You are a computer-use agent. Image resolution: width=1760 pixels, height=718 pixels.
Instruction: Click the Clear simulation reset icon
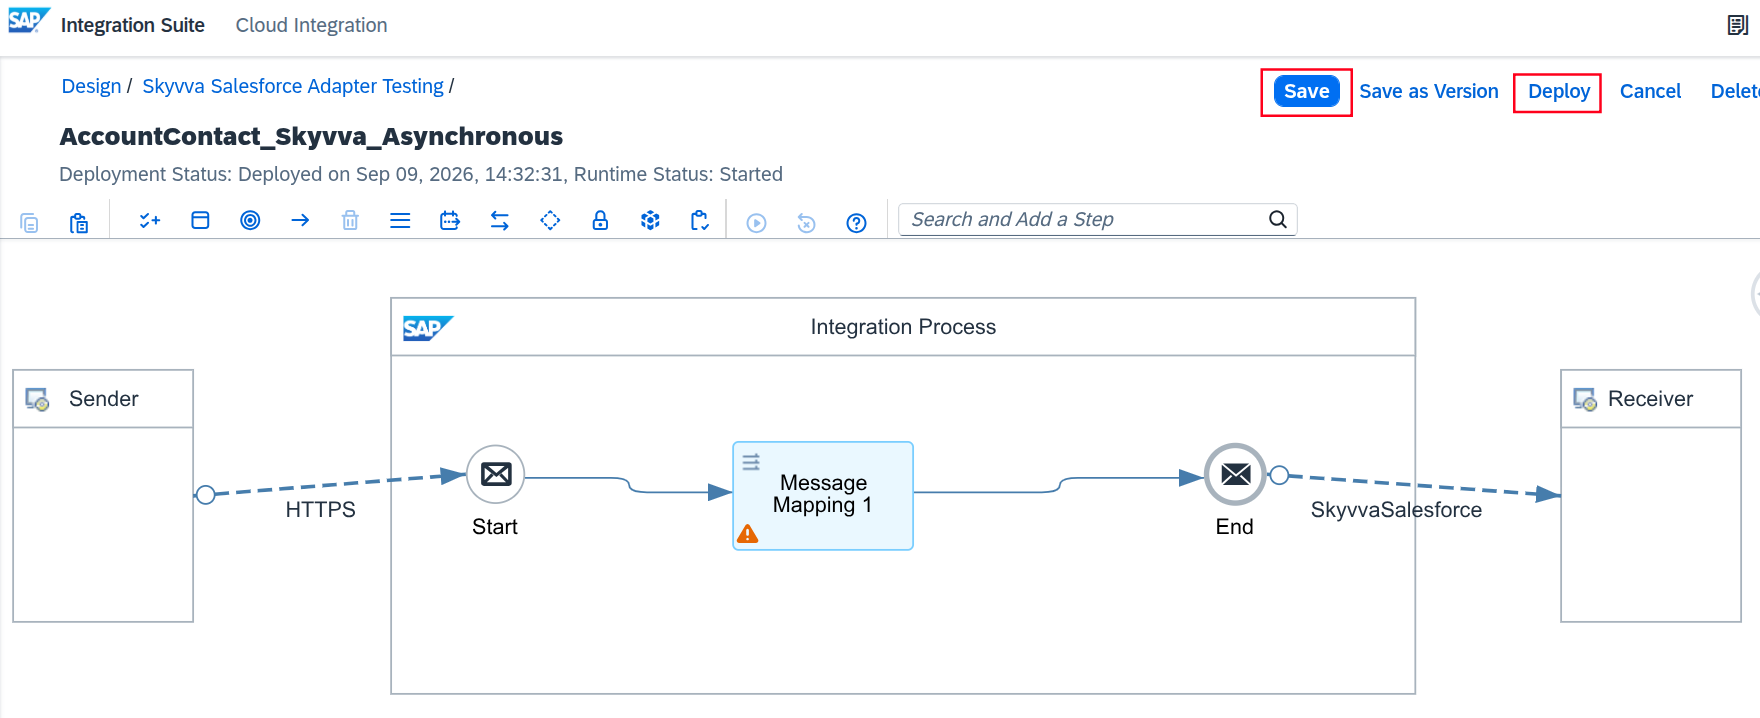pos(806,223)
